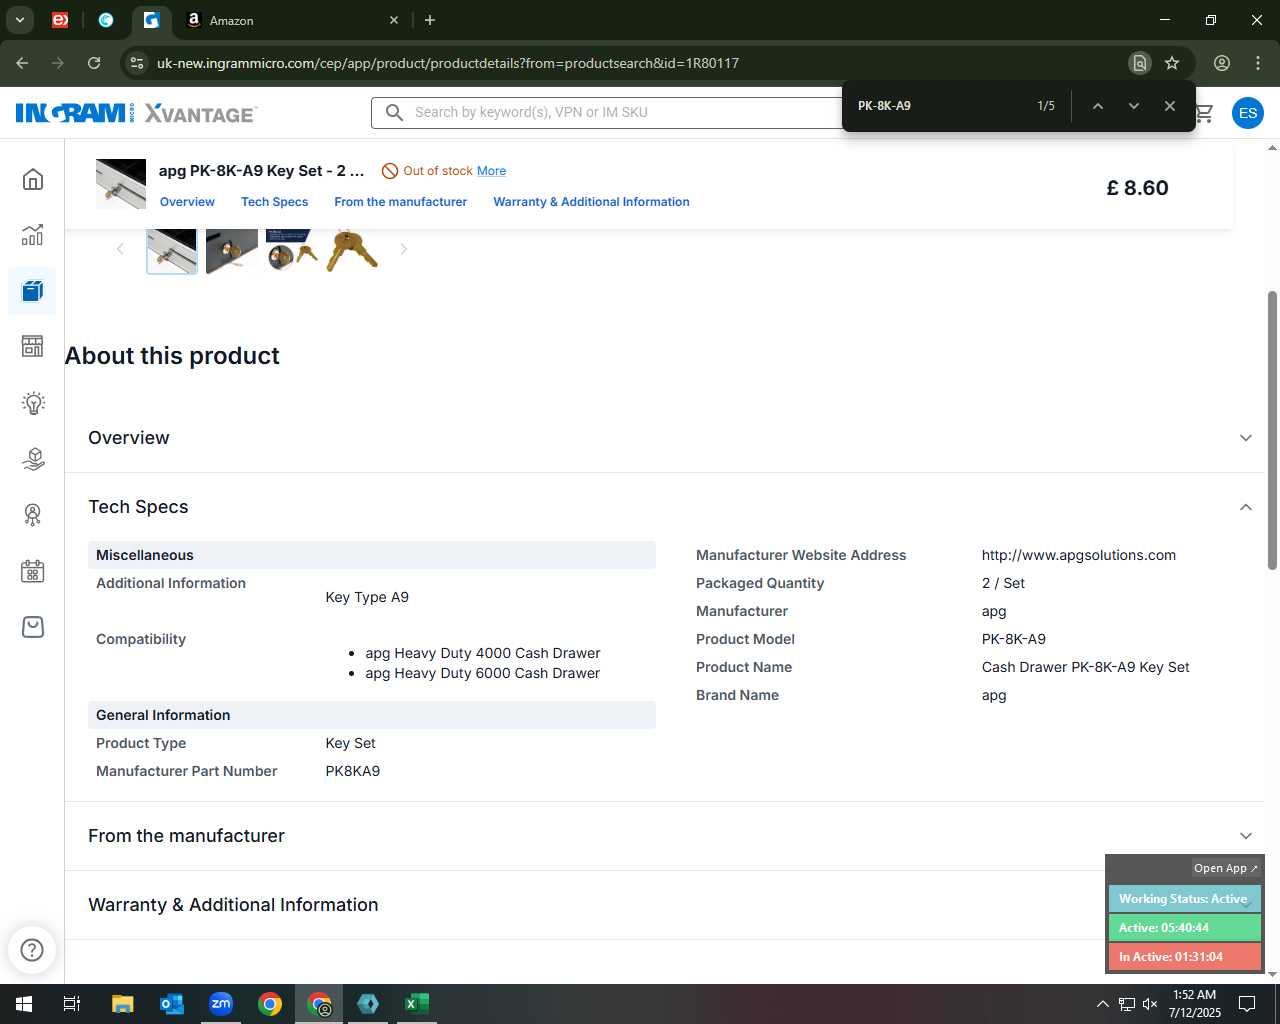1280x1024 pixels.
Task: Select first product thumbnail image
Action: click(x=172, y=250)
